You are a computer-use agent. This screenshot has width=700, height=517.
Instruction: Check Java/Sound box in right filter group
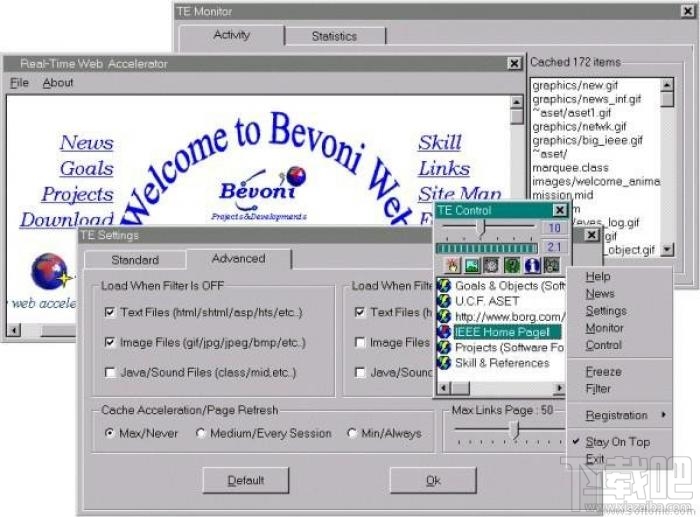tap(359, 372)
